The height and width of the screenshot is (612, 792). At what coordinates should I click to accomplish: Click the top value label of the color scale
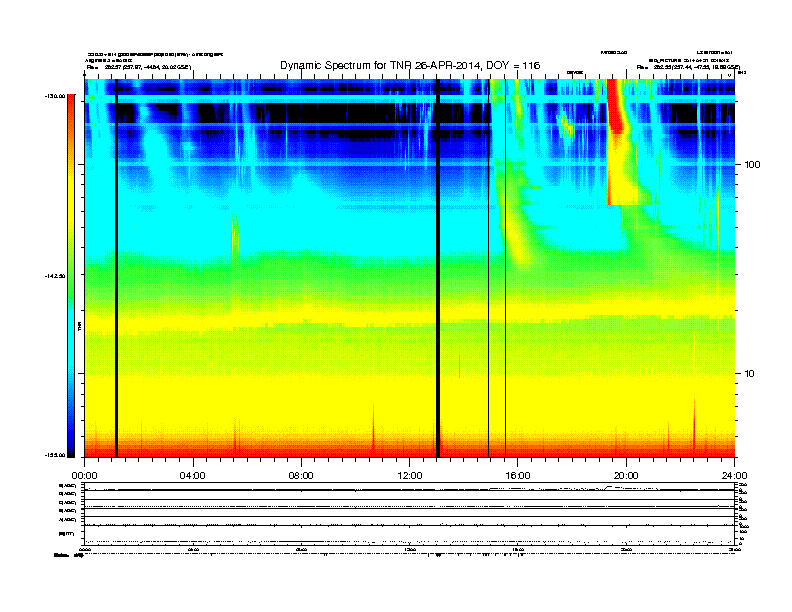click(x=55, y=96)
